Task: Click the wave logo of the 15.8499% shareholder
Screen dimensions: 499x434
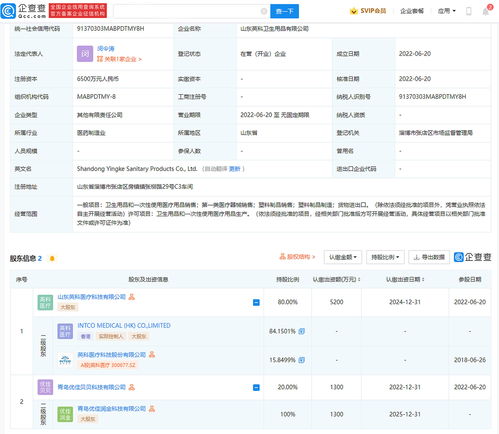Action: tap(65, 360)
